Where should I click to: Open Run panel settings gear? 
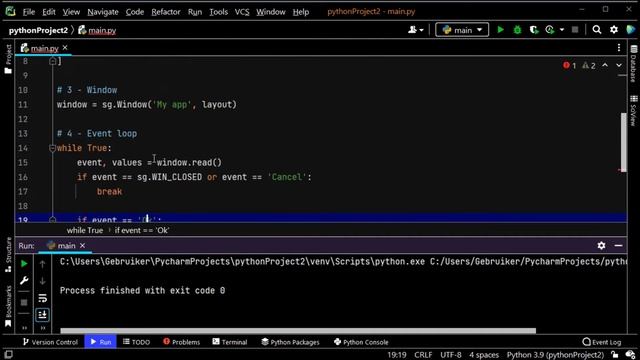[x=601, y=245]
